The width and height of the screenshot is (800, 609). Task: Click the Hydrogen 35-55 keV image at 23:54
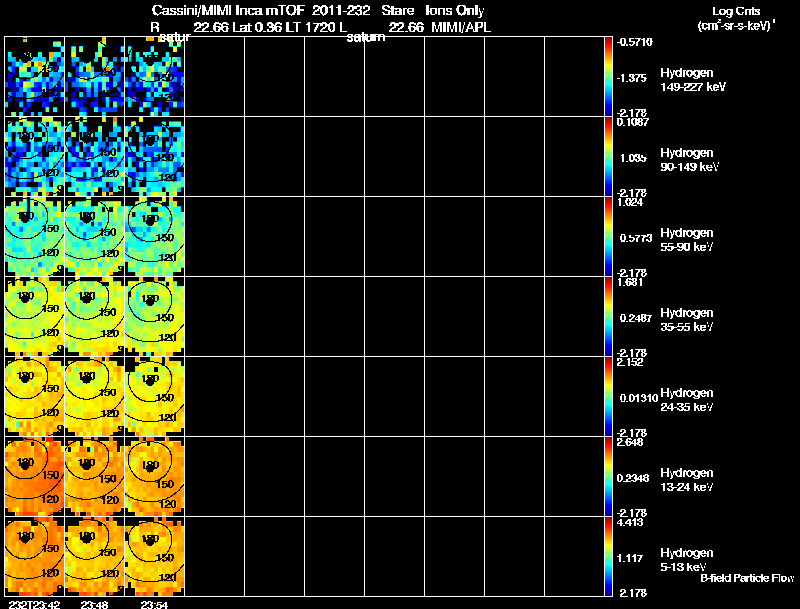[155, 317]
